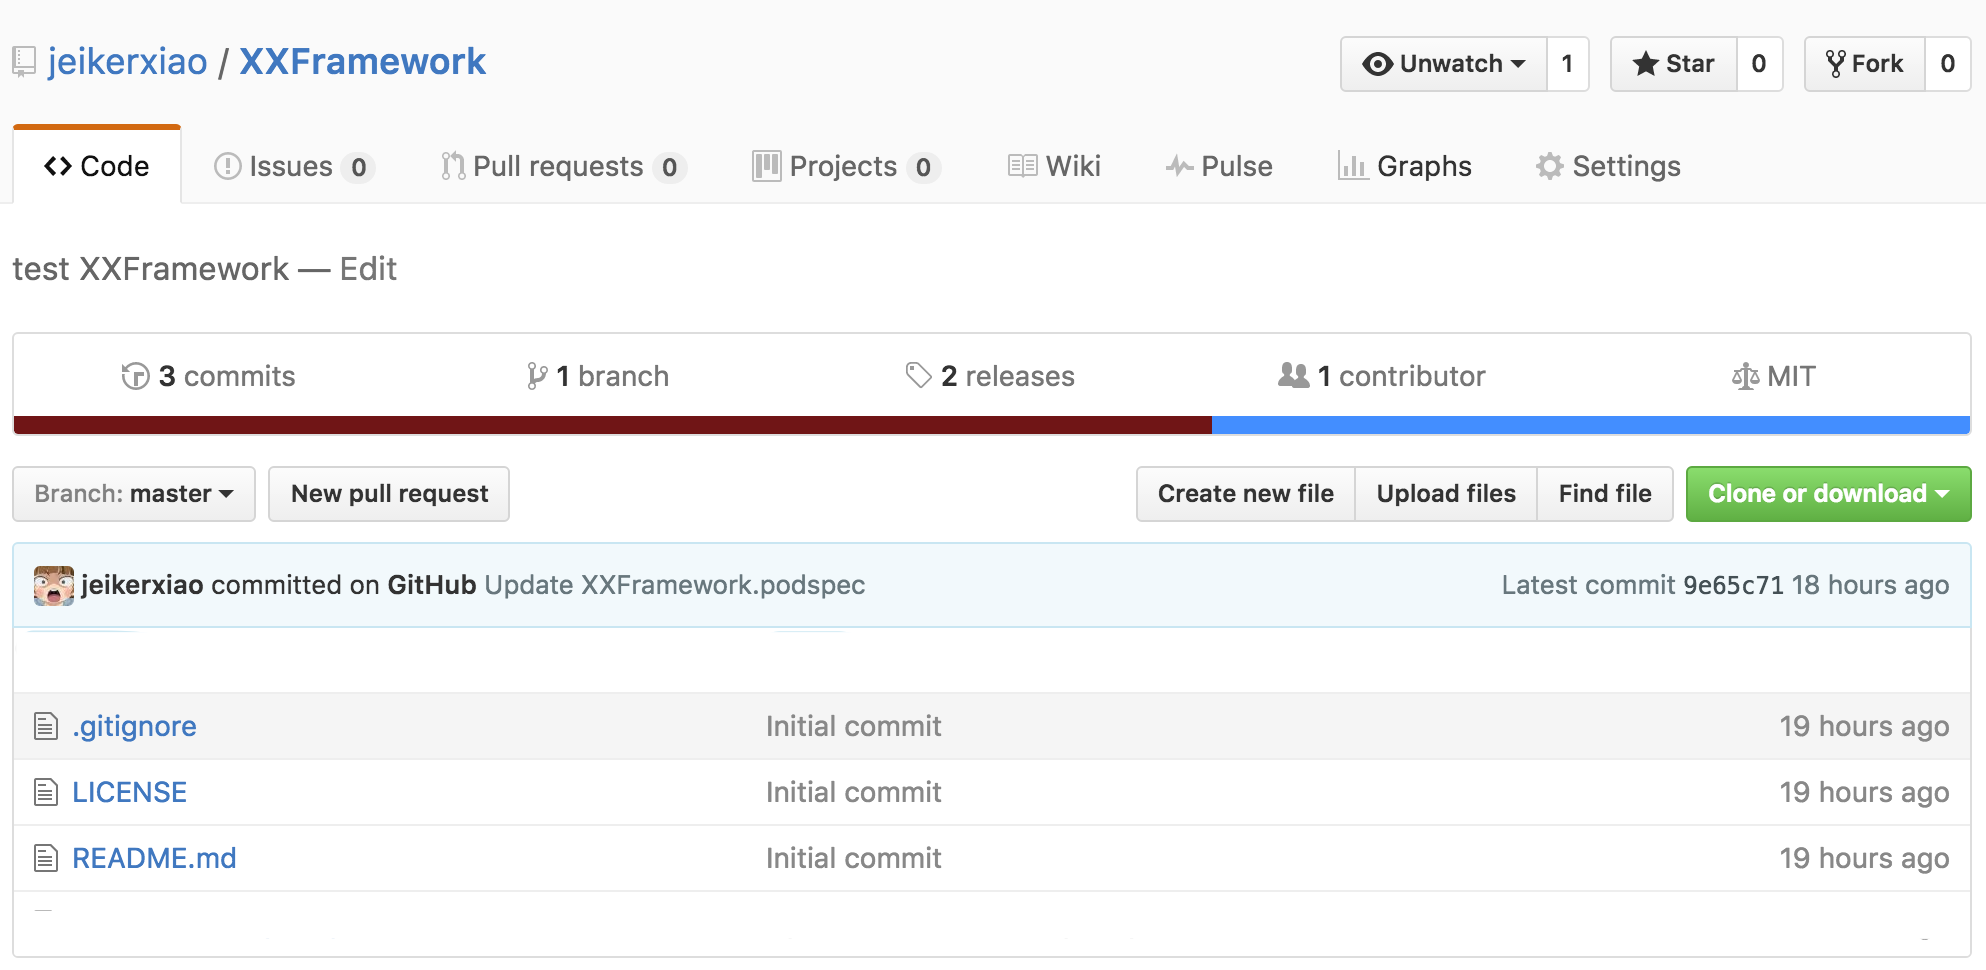Click jeikerxiao's avatar in commit bar
Image resolution: width=1986 pixels, height=970 pixels.
click(x=54, y=586)
